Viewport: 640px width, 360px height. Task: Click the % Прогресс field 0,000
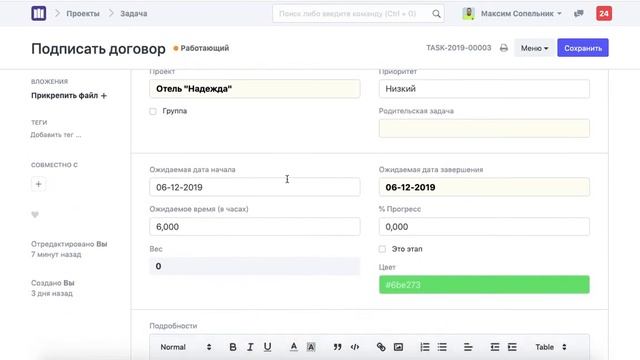pos(484,227)
